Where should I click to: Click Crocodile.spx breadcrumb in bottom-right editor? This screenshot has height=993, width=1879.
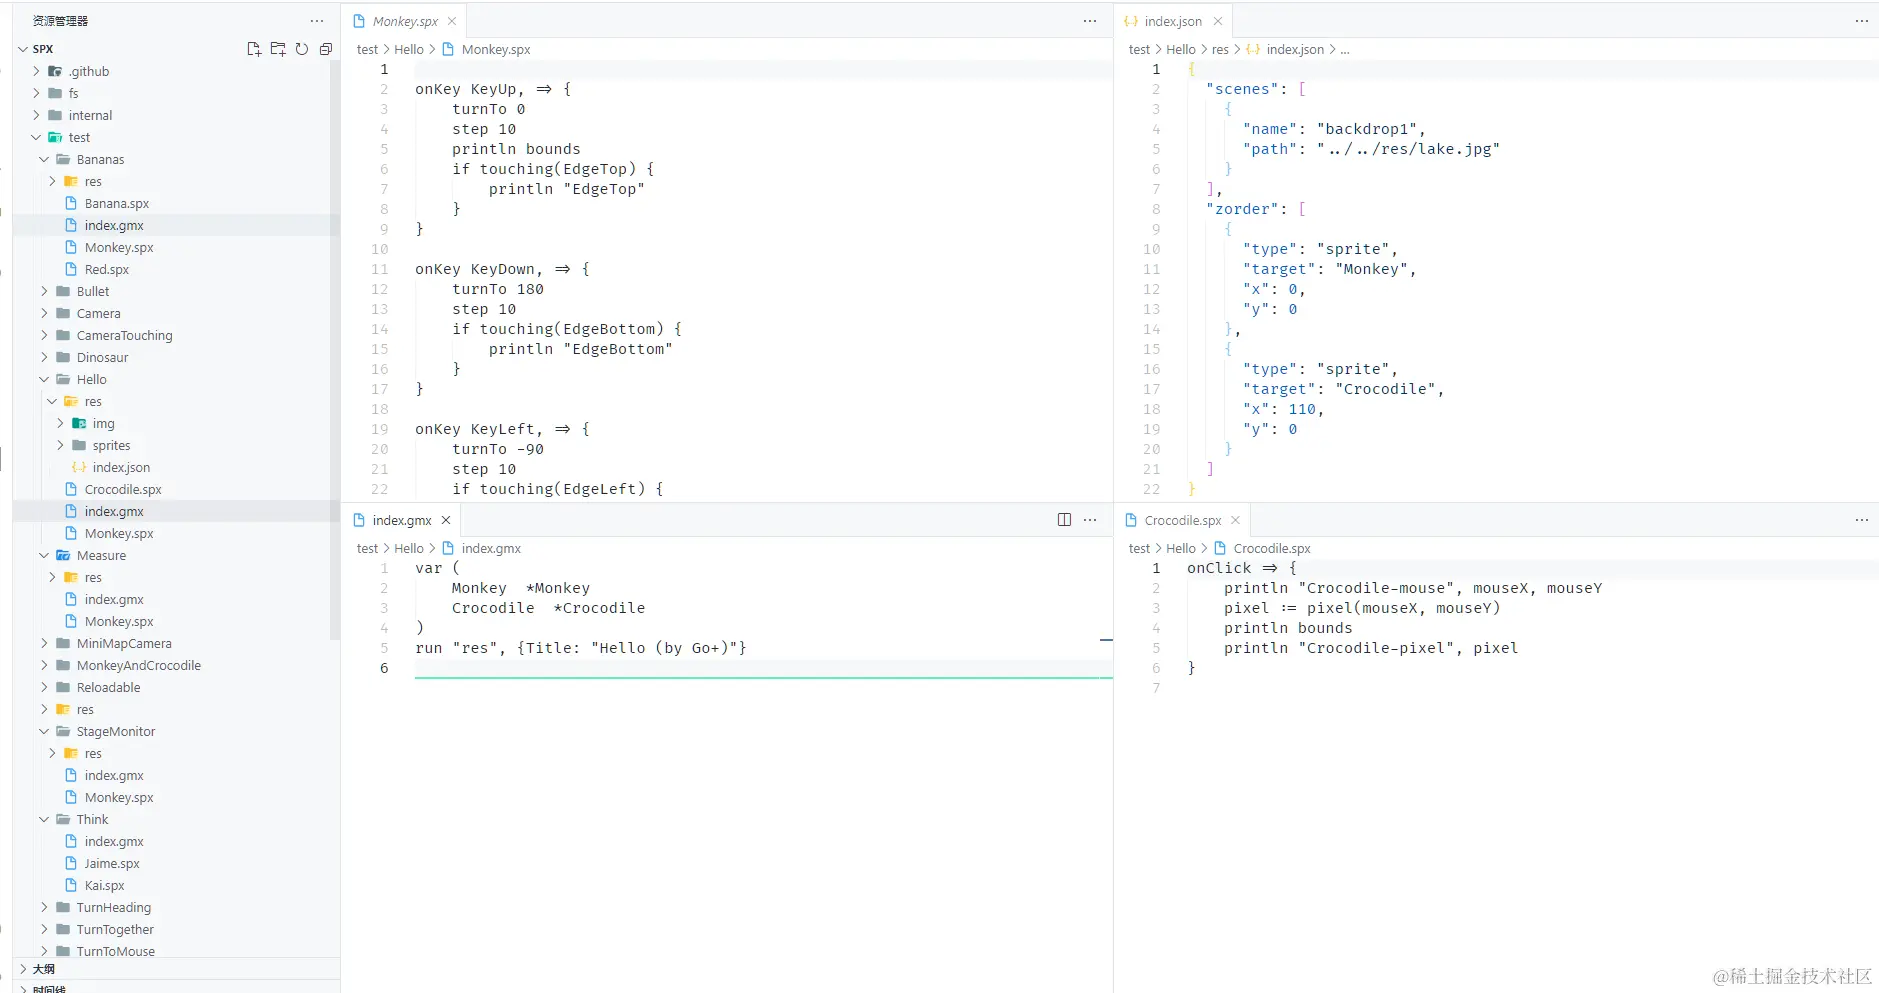pos(1272,548)
